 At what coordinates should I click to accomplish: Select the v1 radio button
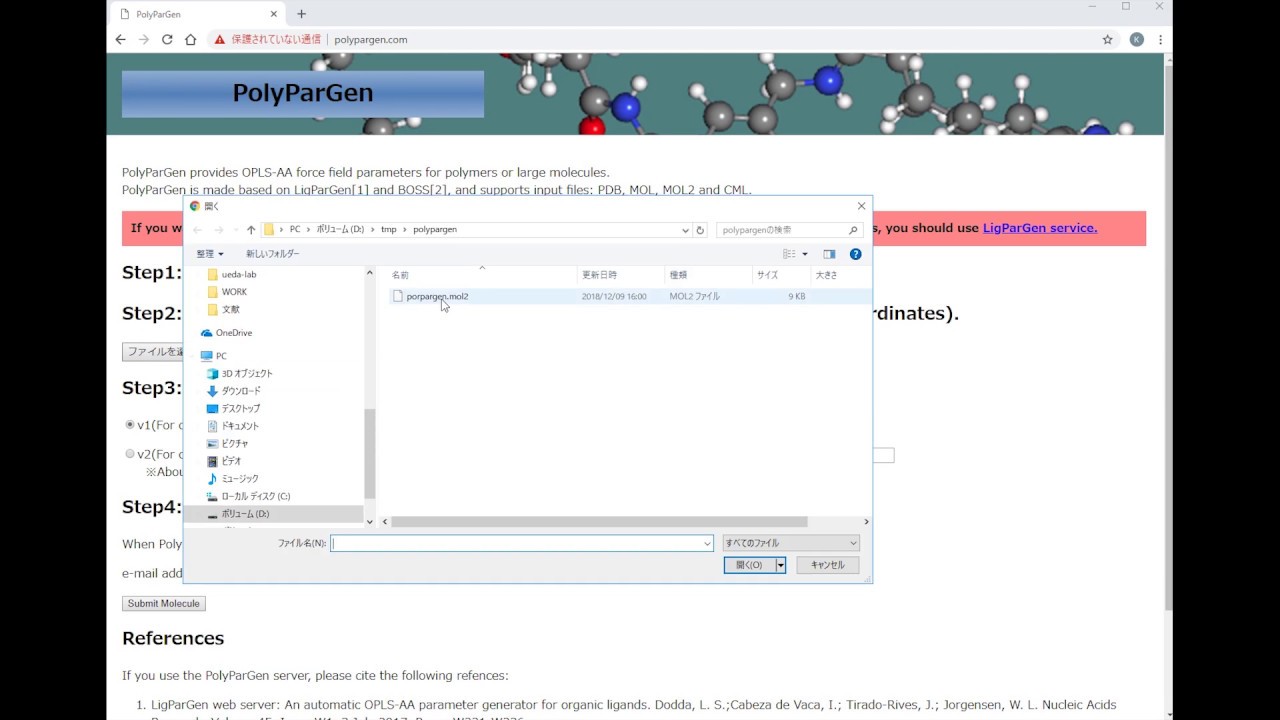click(129, 425)
